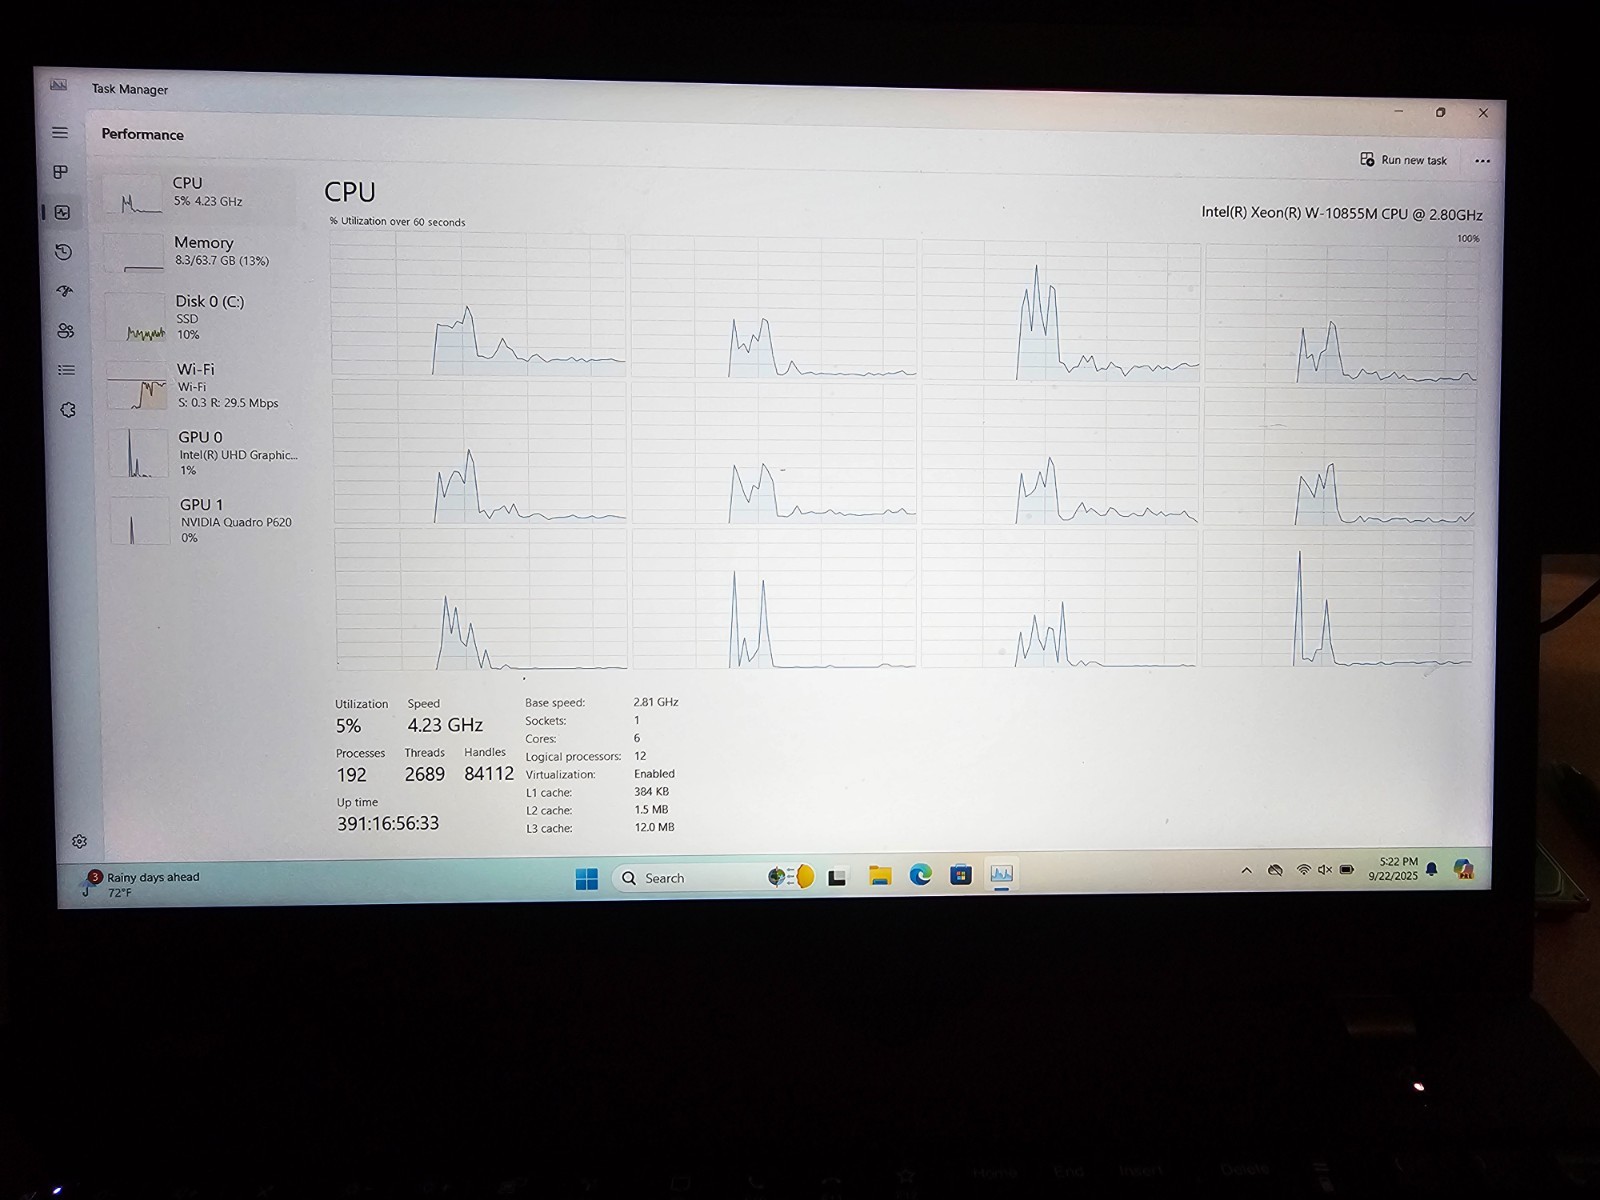Click the muted volume tray icon
Screen dimensions: 1600x1200
coord(1325,870)
